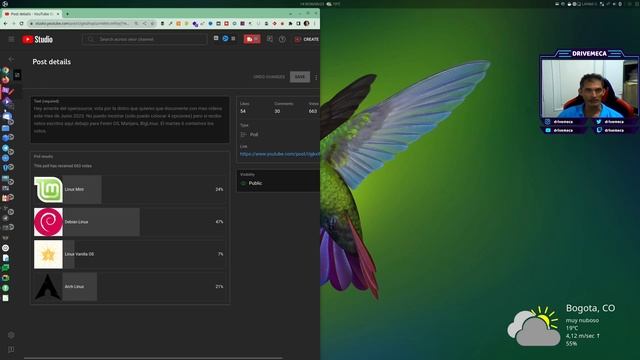This screenshot has width=640, height=360.
Task: Open the three-dot options next to SAVE
Action: [x=316, y=77]
